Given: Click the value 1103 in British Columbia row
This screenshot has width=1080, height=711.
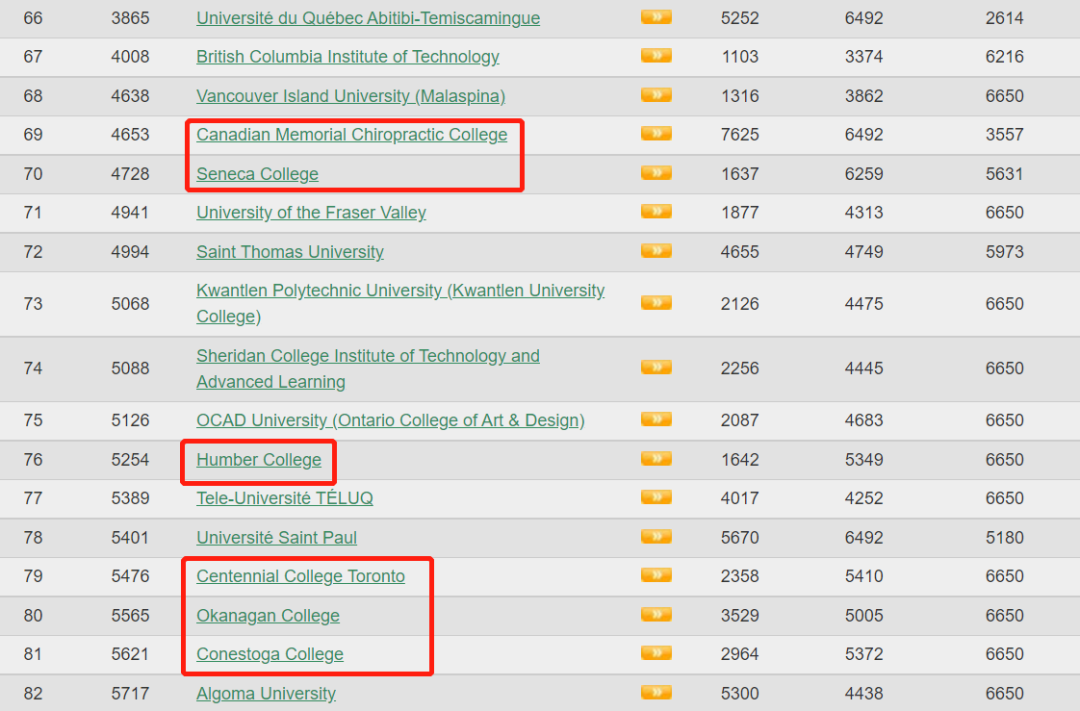Looking at the screenshot, I should [740, 56].
